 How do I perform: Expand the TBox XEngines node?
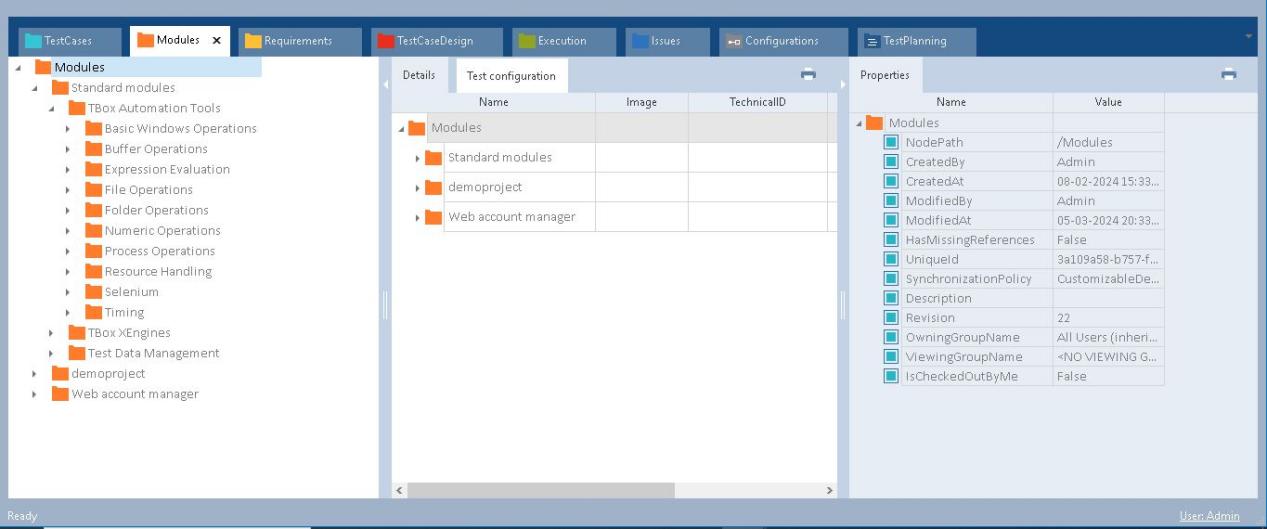click(x=52, y=333)
